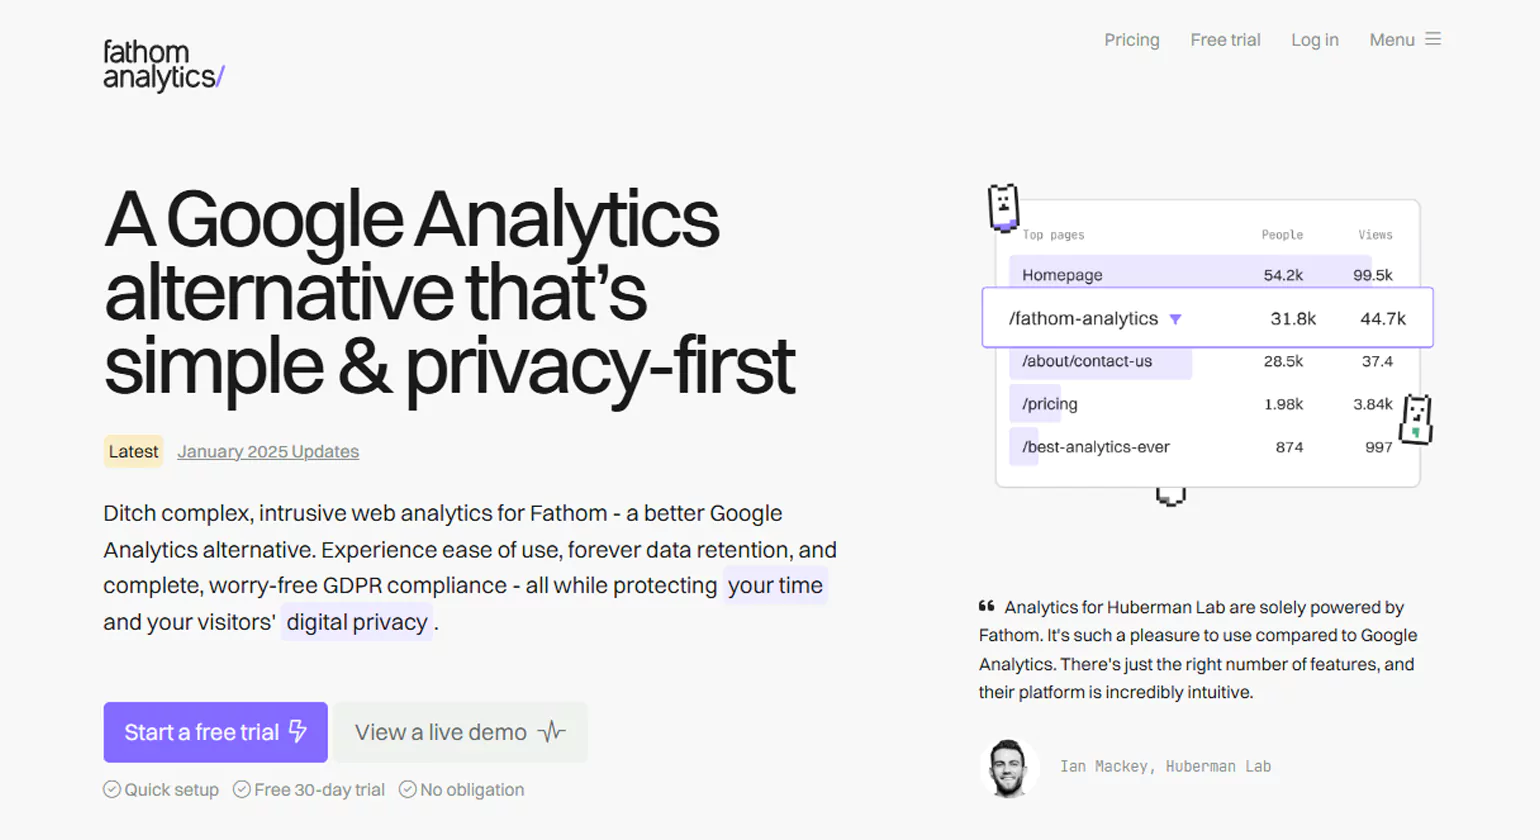Click the pulse icon on the live demo button
Viewport: 1540px width, 840px height.
(551, 732)
